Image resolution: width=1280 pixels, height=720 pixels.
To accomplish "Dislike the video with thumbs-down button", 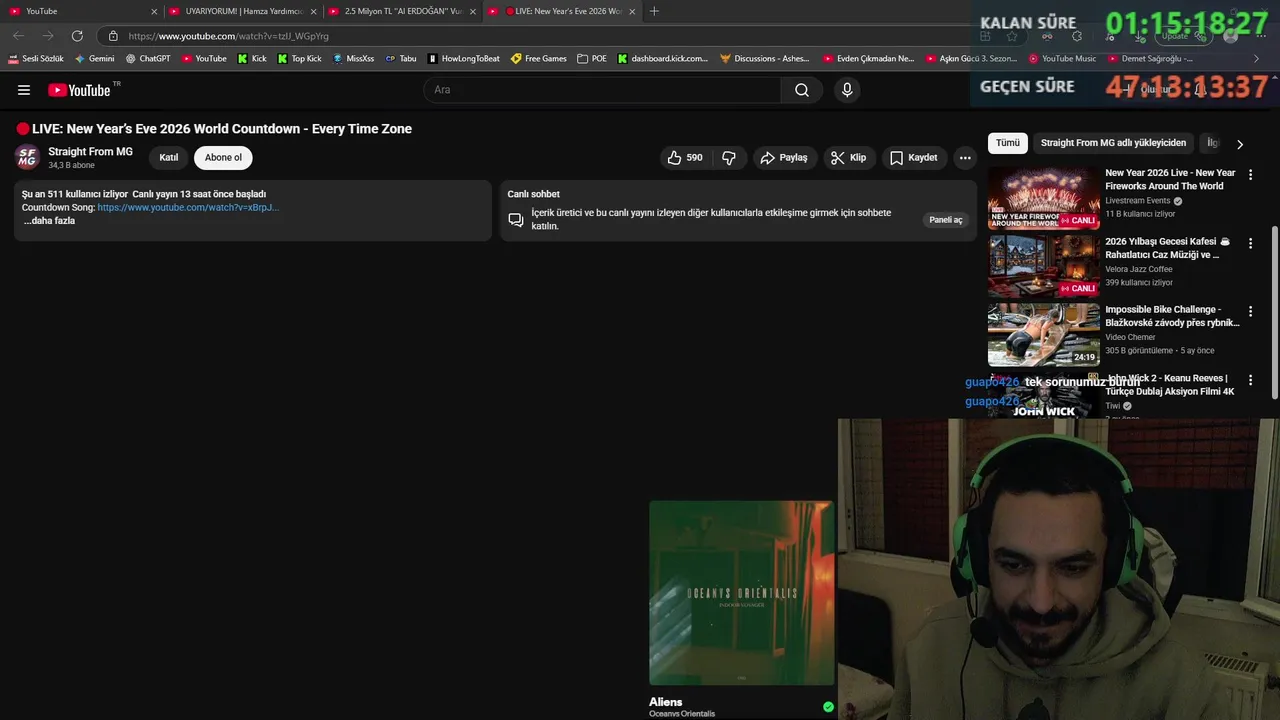I will pyautogui.click(x=729, y=158).
